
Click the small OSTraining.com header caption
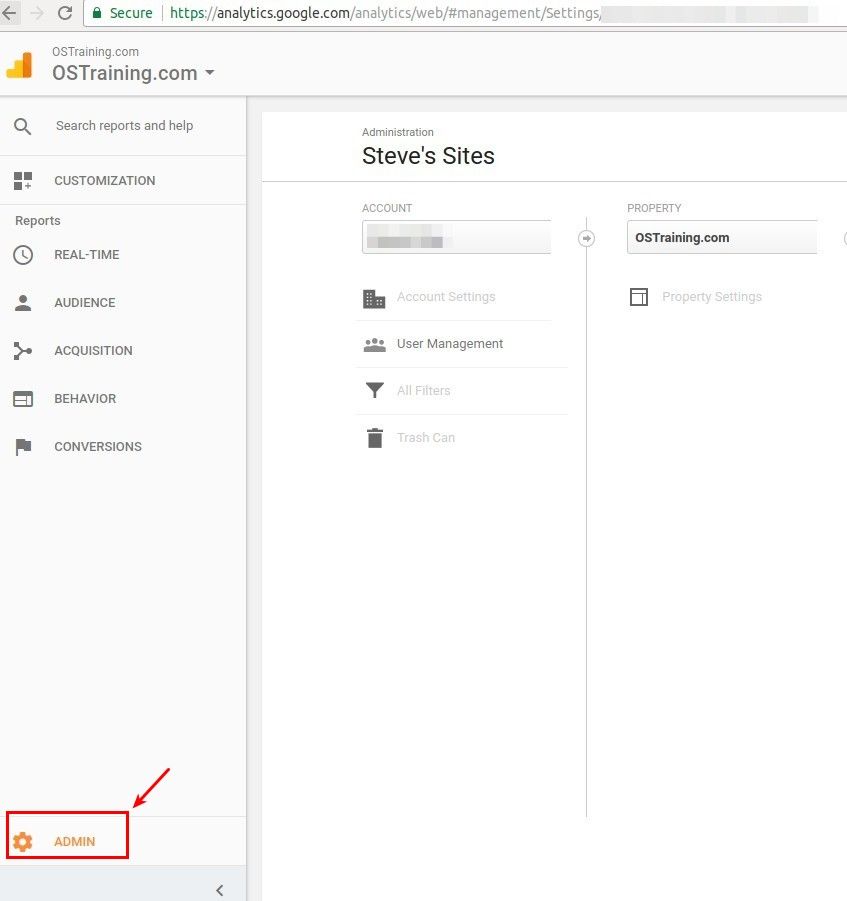(x=95, y=52)
